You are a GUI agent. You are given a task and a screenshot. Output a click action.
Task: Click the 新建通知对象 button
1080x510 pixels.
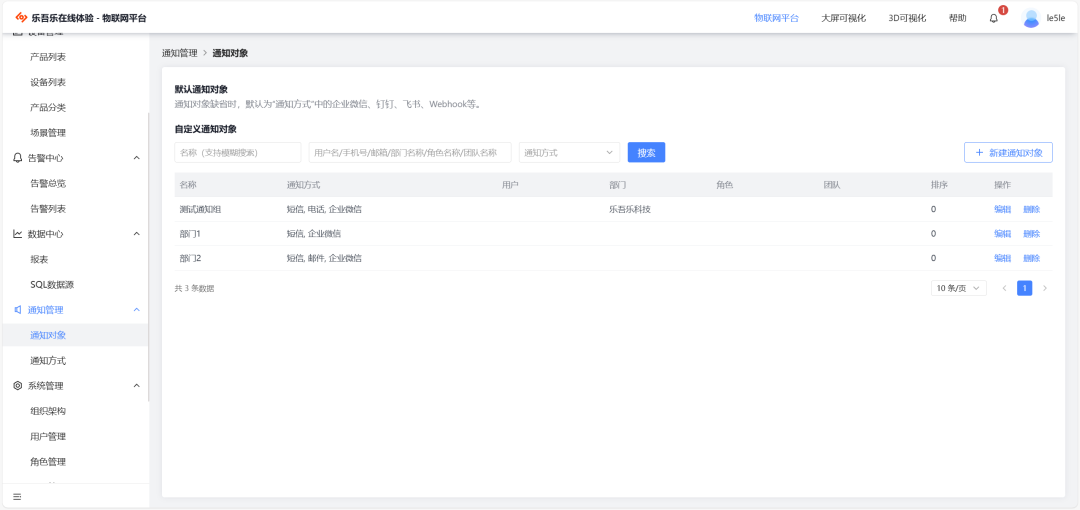tap(1008, 152)
